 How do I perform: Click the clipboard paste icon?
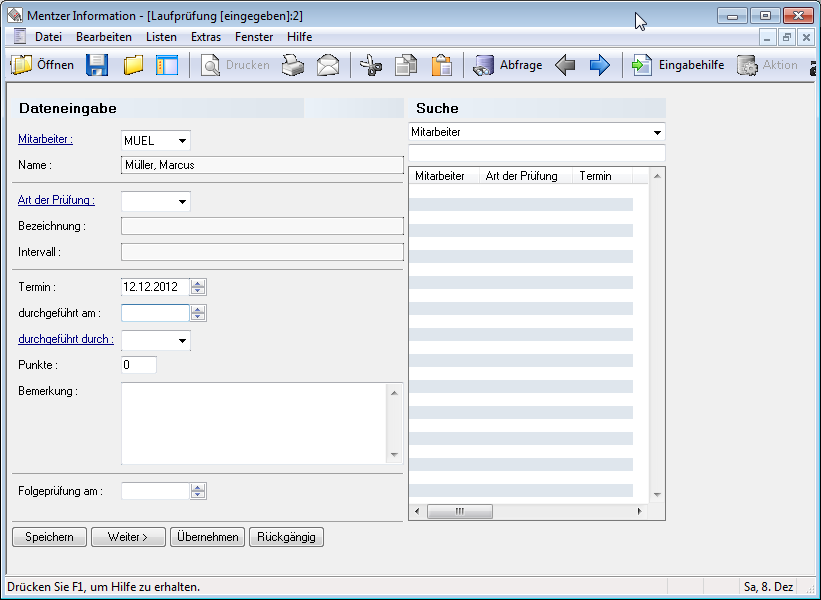tap(441, 66)
